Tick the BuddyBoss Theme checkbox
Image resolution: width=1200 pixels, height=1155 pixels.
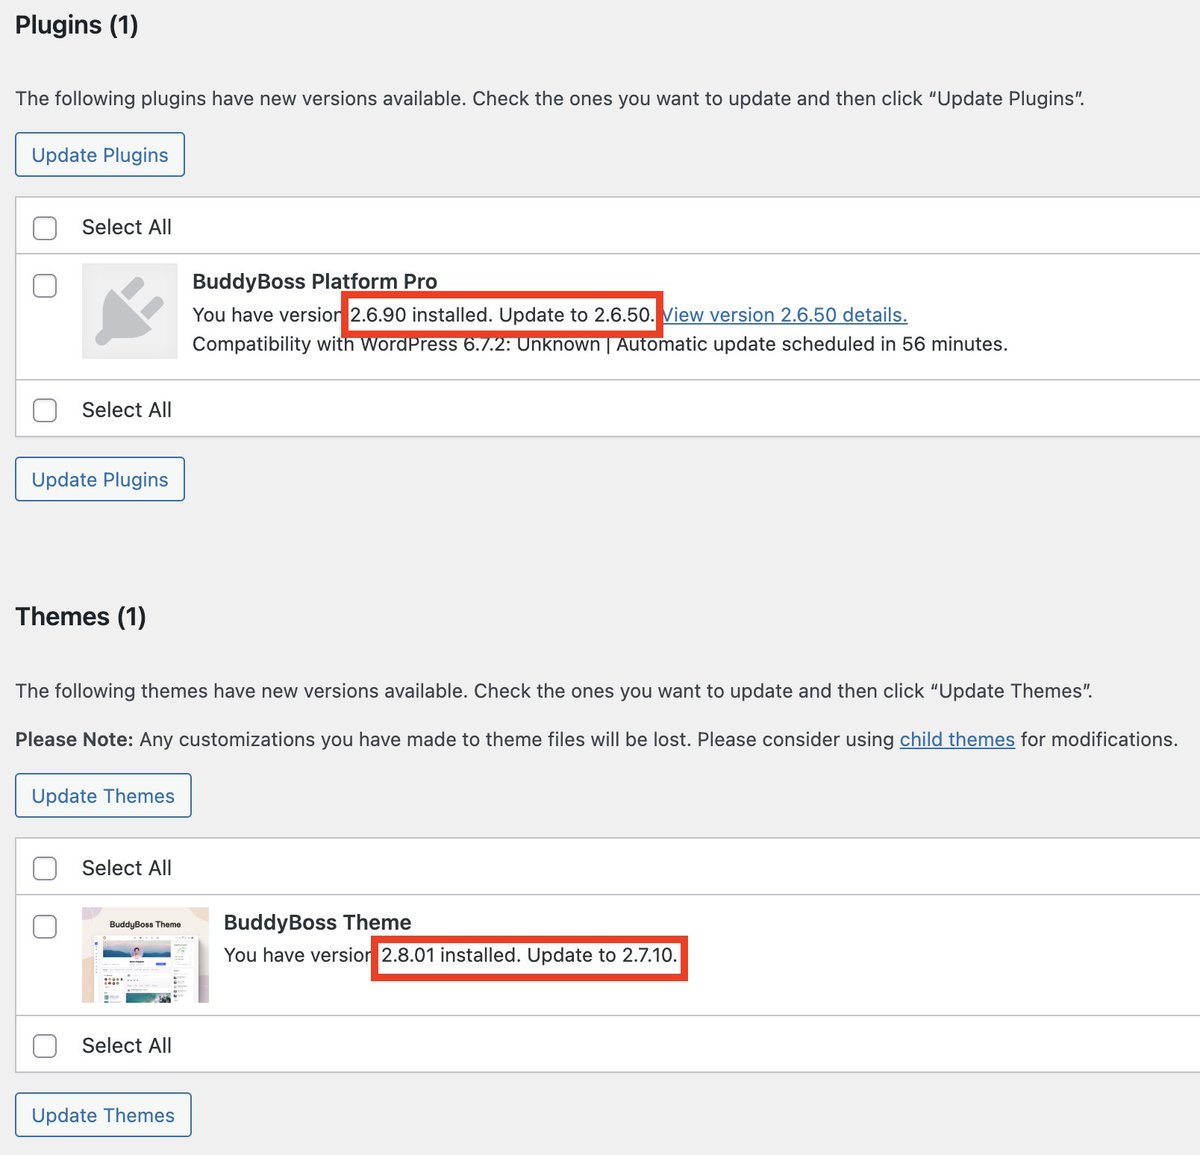click(45, 927)
